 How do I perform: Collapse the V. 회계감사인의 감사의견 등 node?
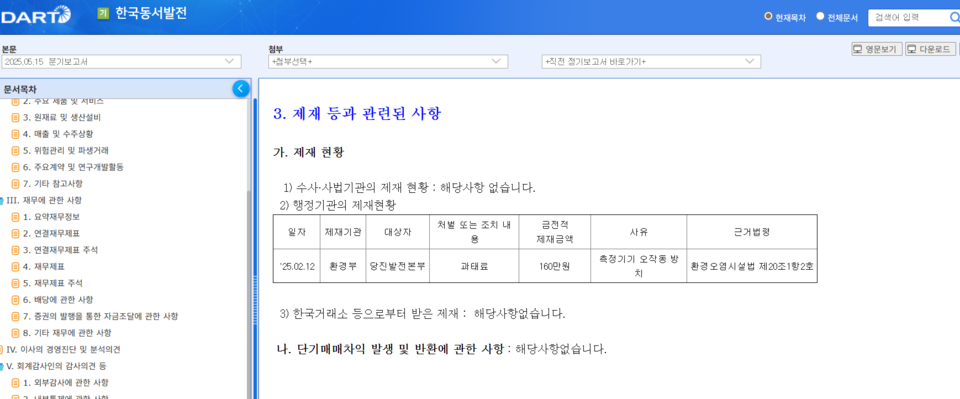click(x=2, y=366)
